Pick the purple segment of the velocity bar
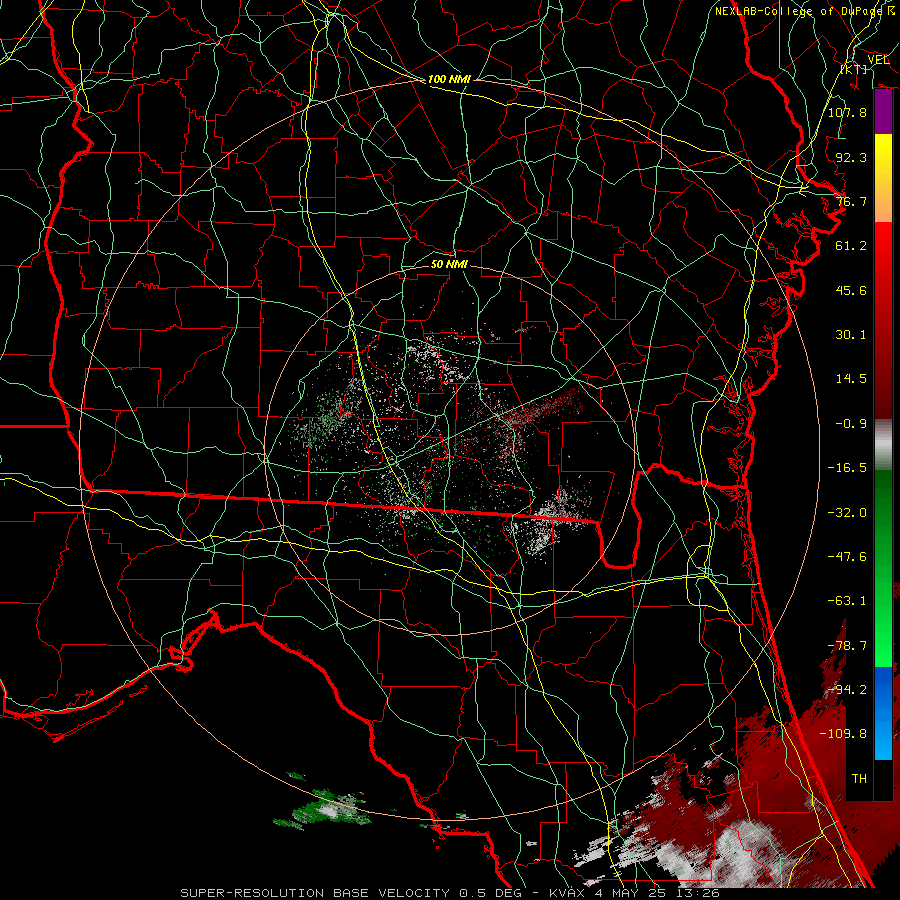This screenshot has width=900, height=900. 883,112
